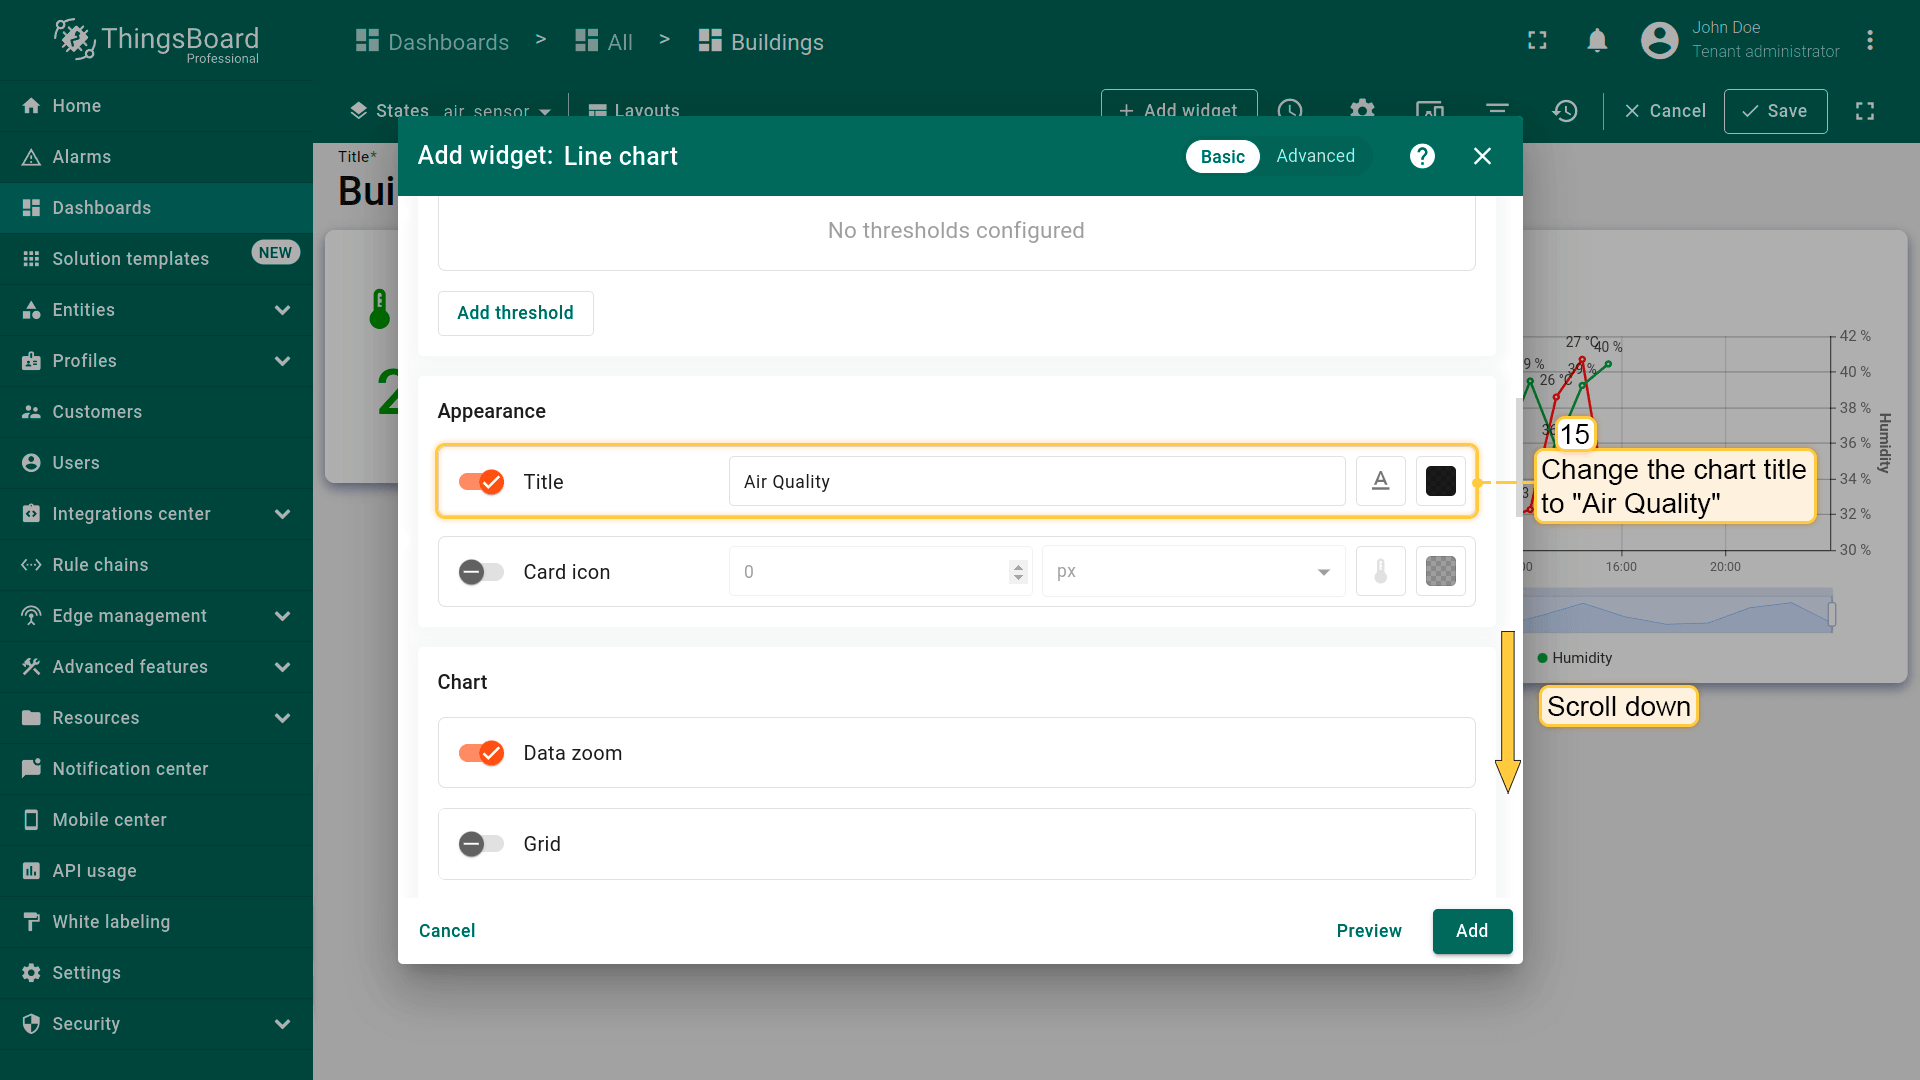Image resolution: width=1920 pixels, height=1080 pixels.
Task: Switch to the Advanced tab
Action: (1315, 156)
